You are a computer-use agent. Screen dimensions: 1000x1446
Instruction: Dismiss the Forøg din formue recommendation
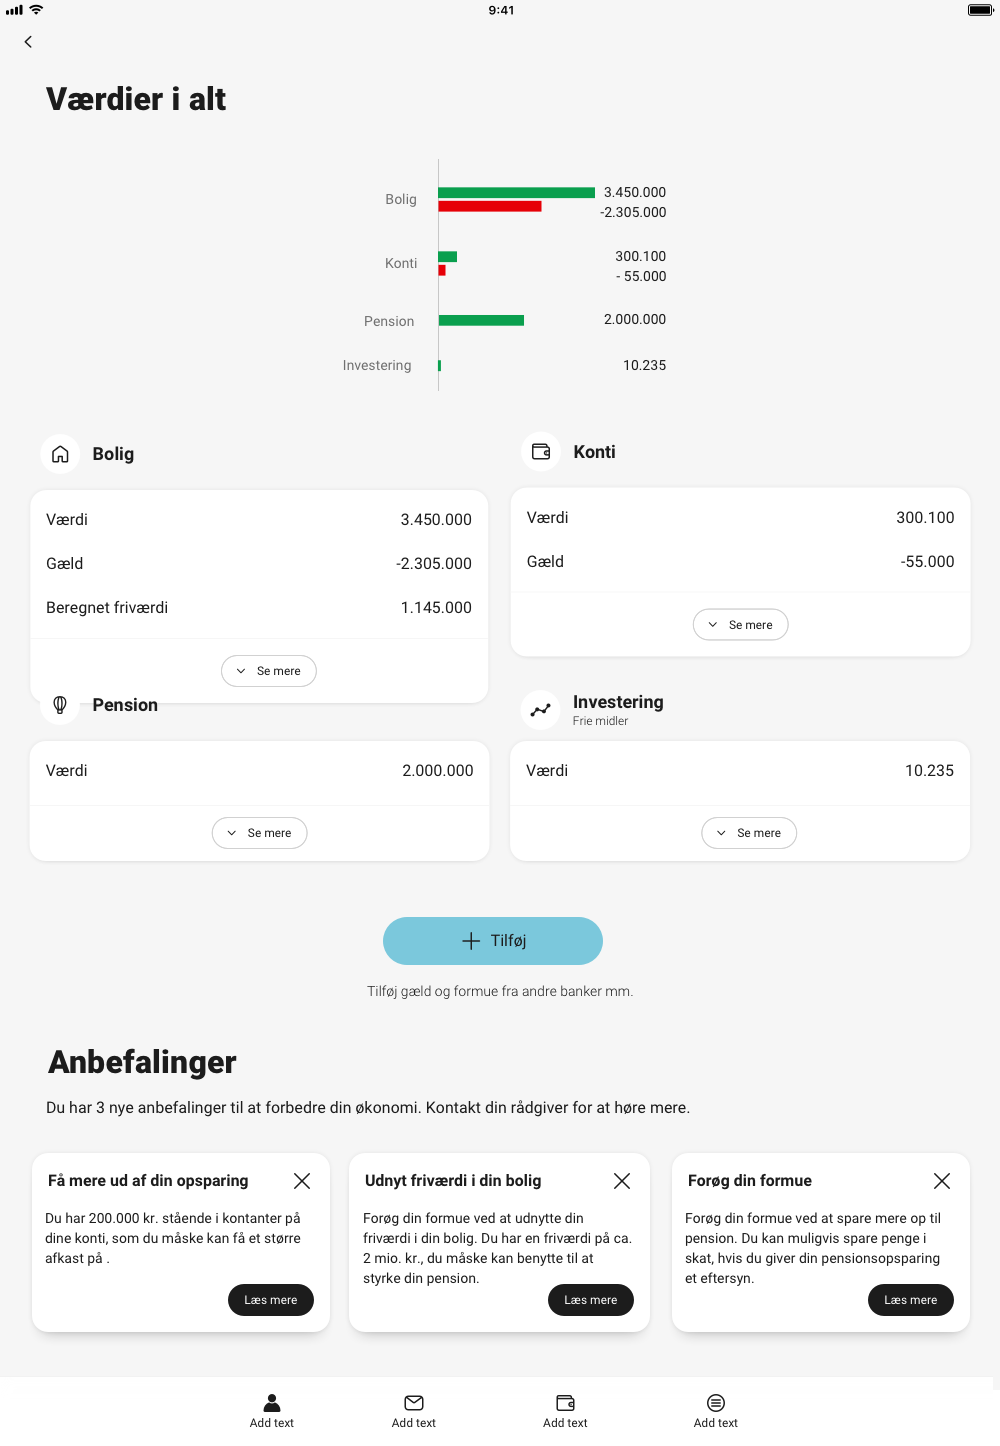(941, 1180)
